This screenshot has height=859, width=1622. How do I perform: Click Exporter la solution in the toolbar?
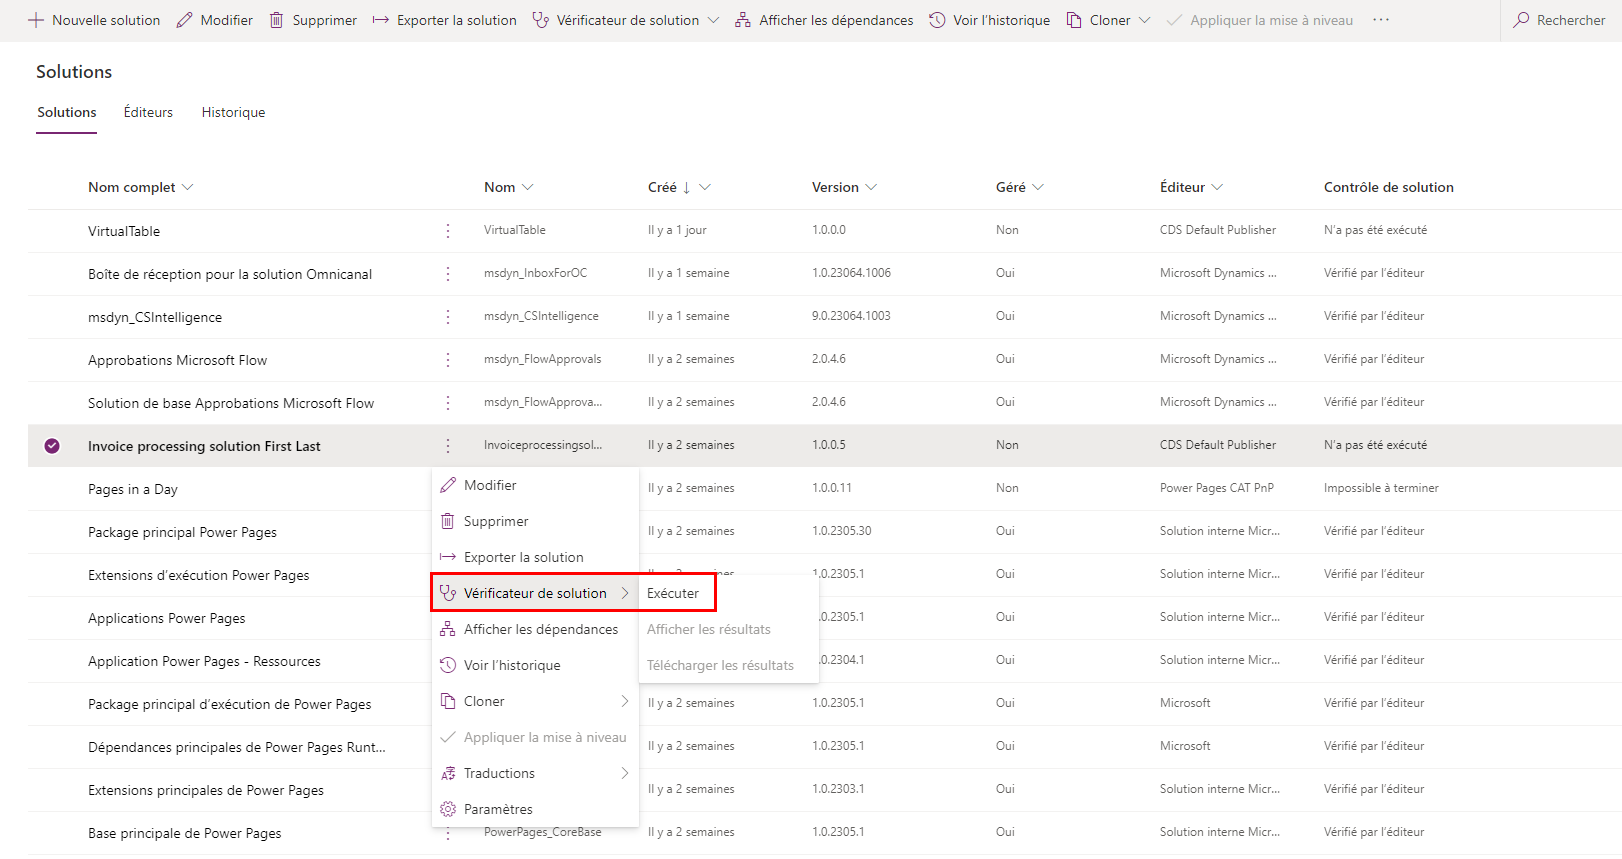[x=457, y=20]
